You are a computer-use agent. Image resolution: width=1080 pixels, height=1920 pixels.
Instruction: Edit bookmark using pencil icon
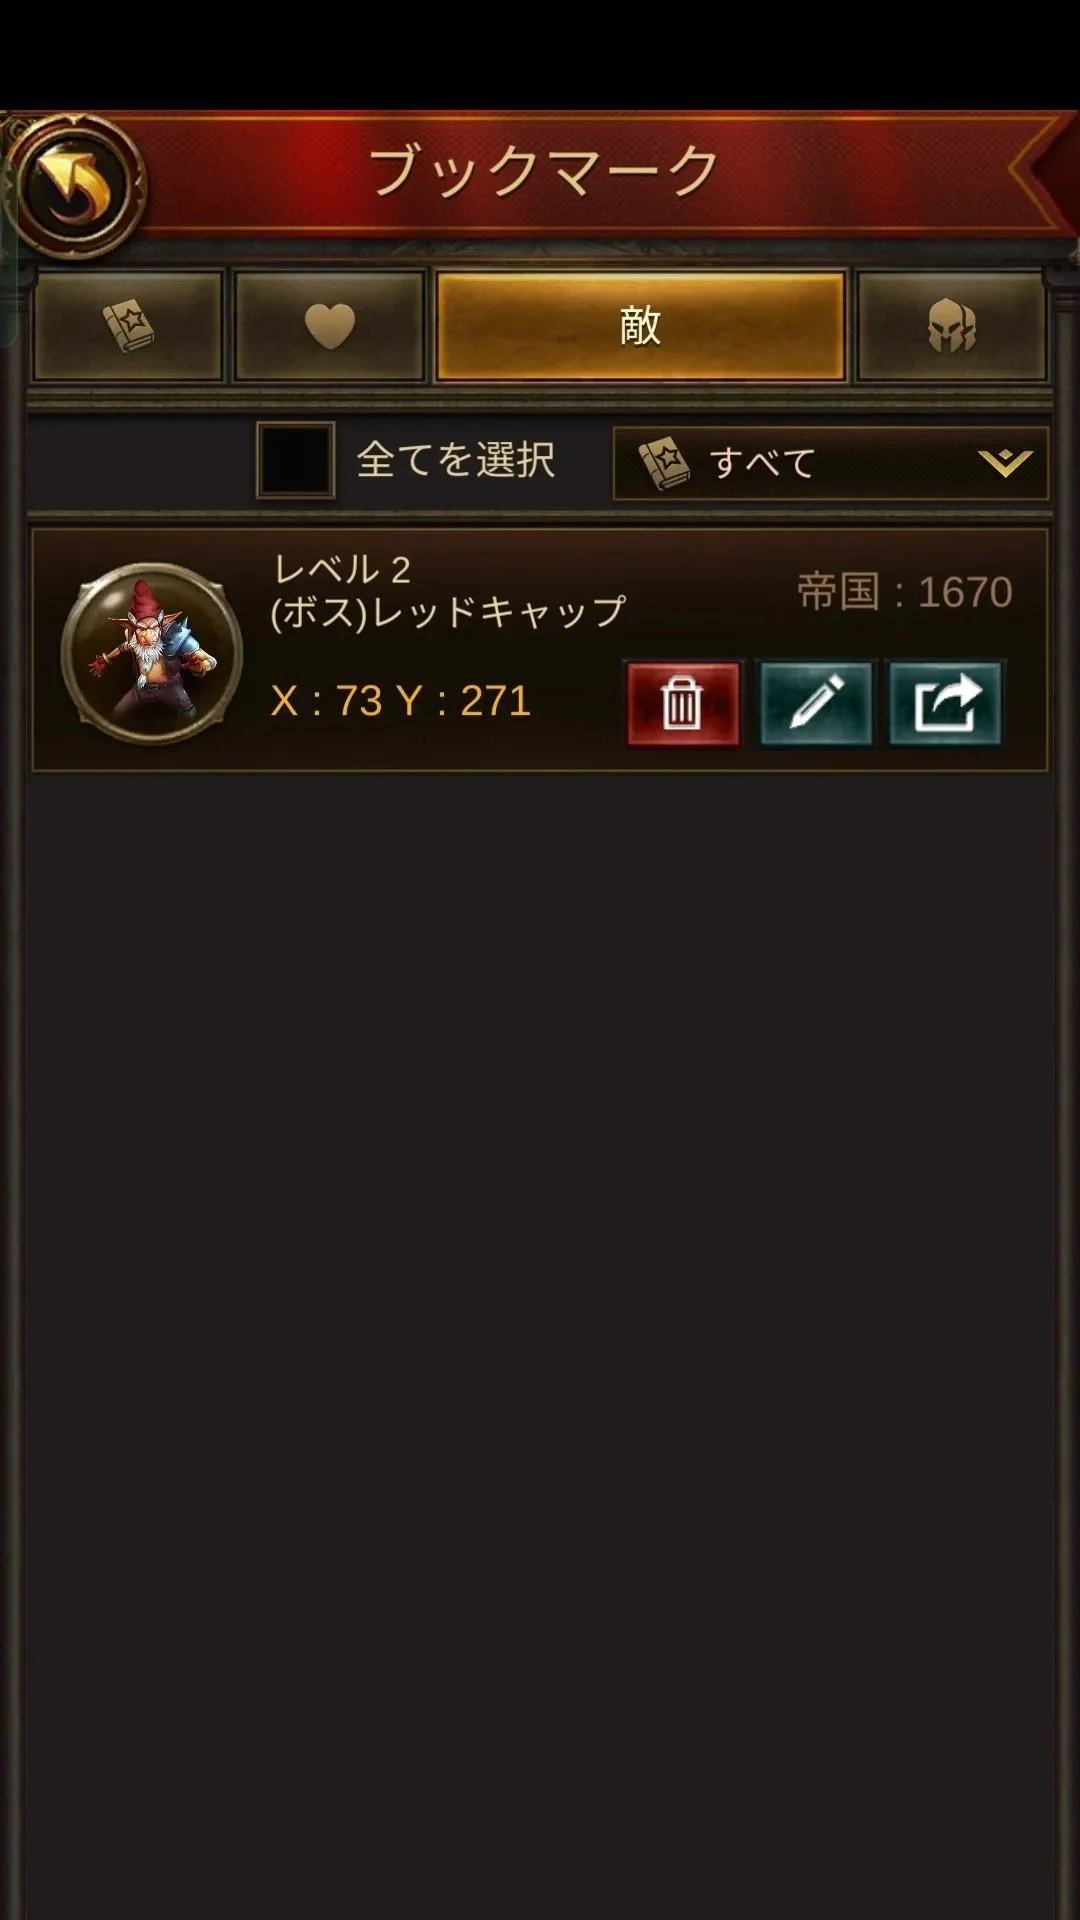point(816,704)
